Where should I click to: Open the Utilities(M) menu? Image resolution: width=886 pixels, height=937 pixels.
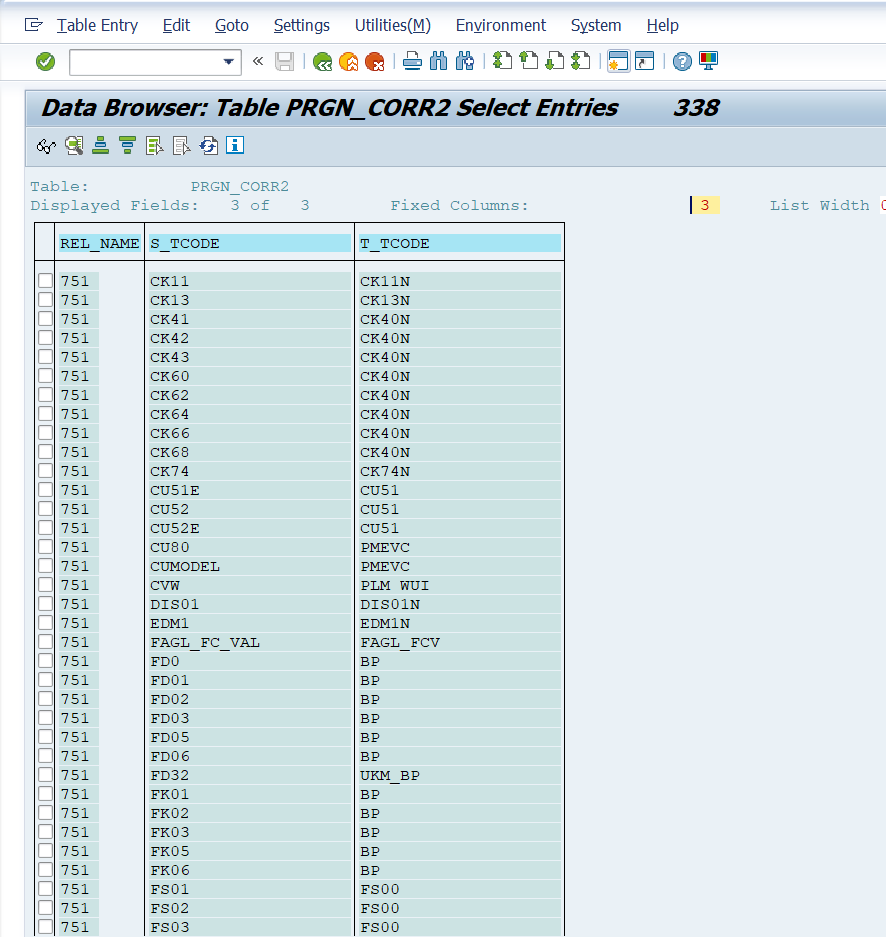pos(393,25)
